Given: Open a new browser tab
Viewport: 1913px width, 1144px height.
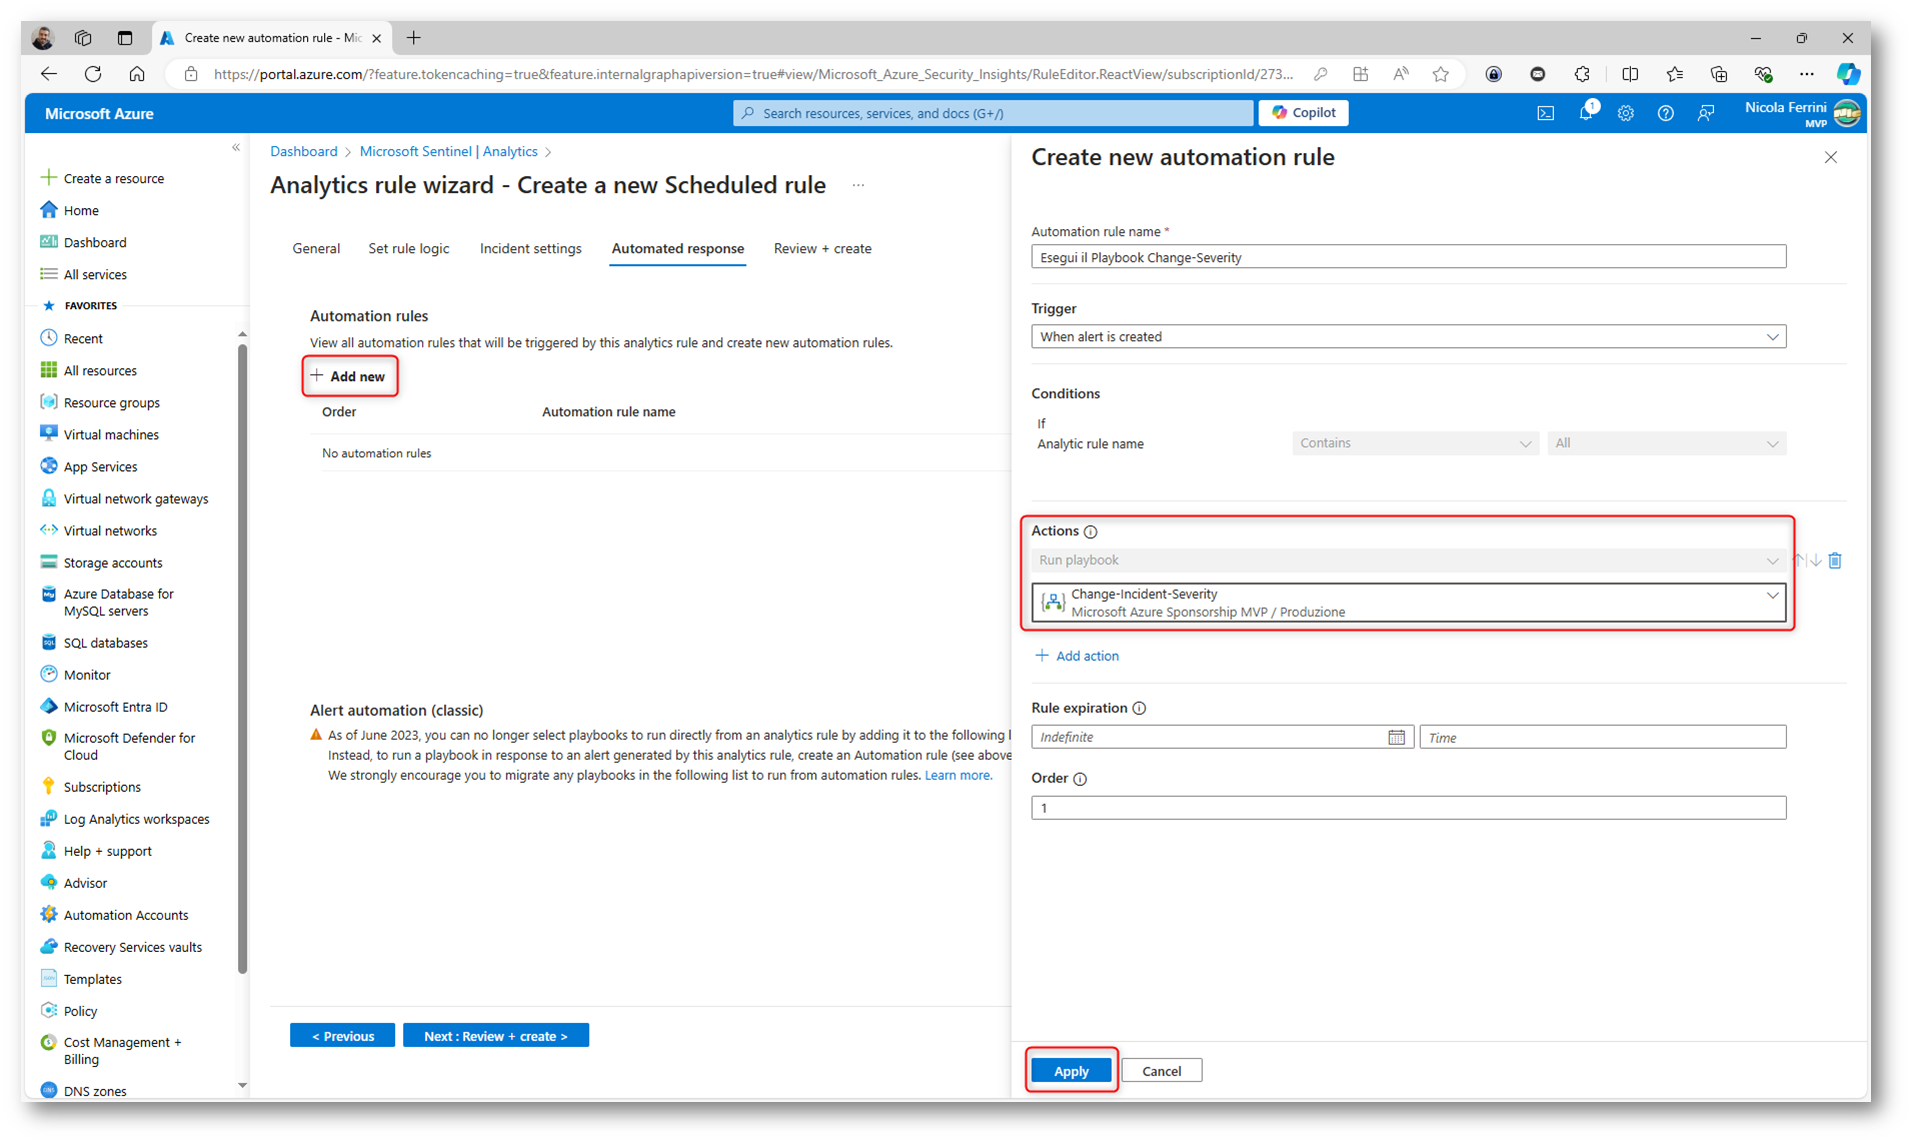Looking at the screenshot, I should (413, 38).
